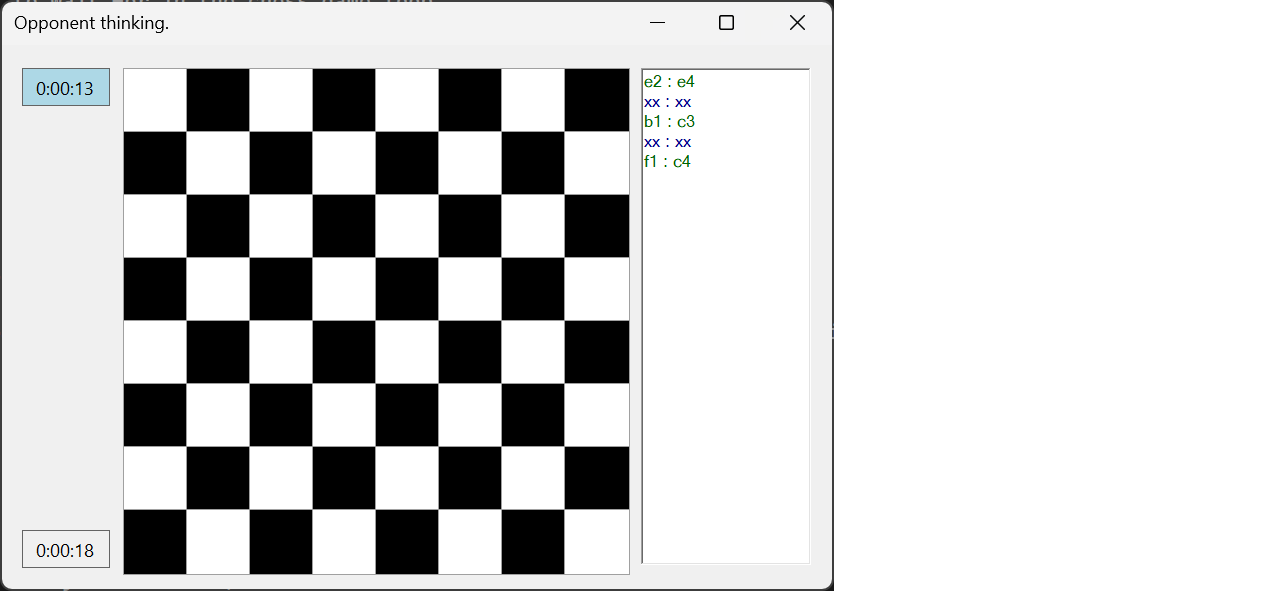The width and height of the screenshot is (1261, 591).
Task: Click the top-right black square of the board
Action: (x=597, y=98)
